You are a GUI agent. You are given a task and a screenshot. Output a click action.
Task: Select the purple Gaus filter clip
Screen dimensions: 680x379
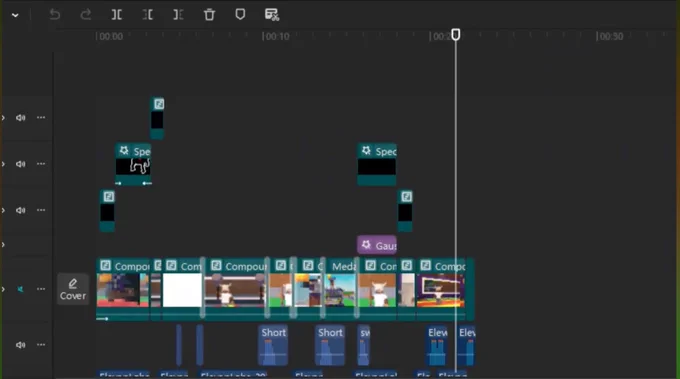pos(377,245)
